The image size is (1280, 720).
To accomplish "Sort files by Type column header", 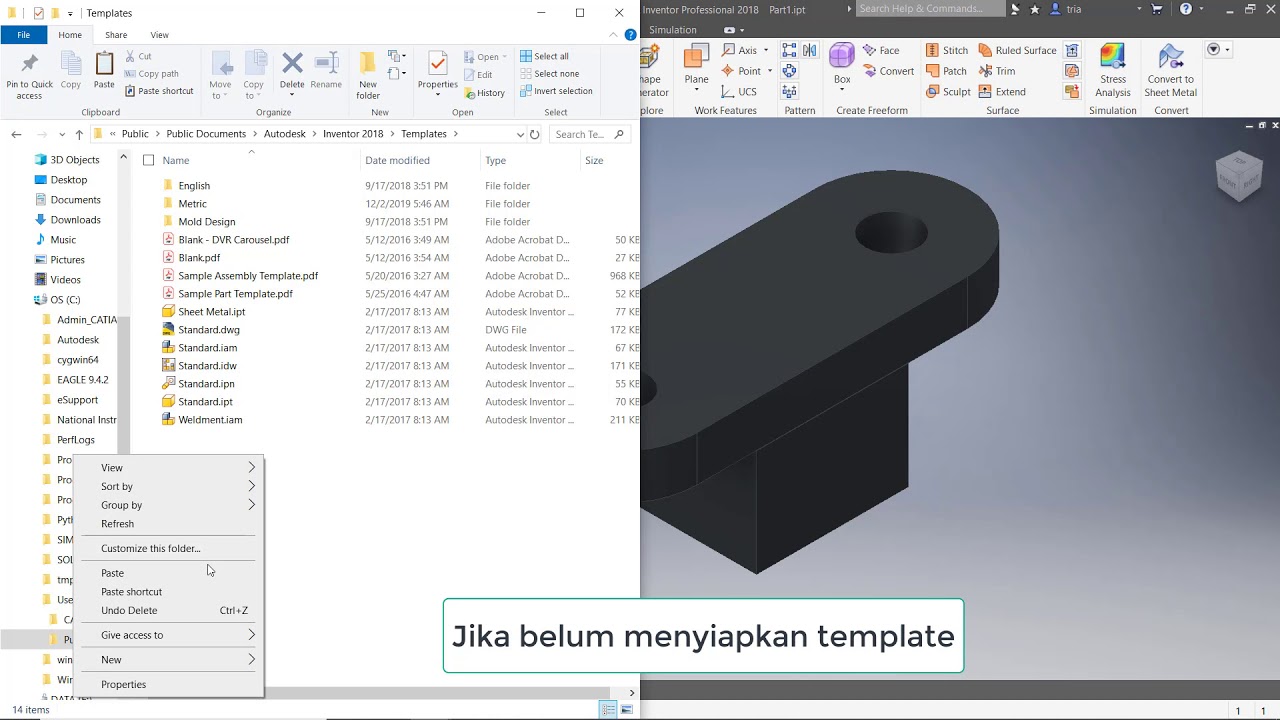I will pyautogui.click(x=496, y=160).
